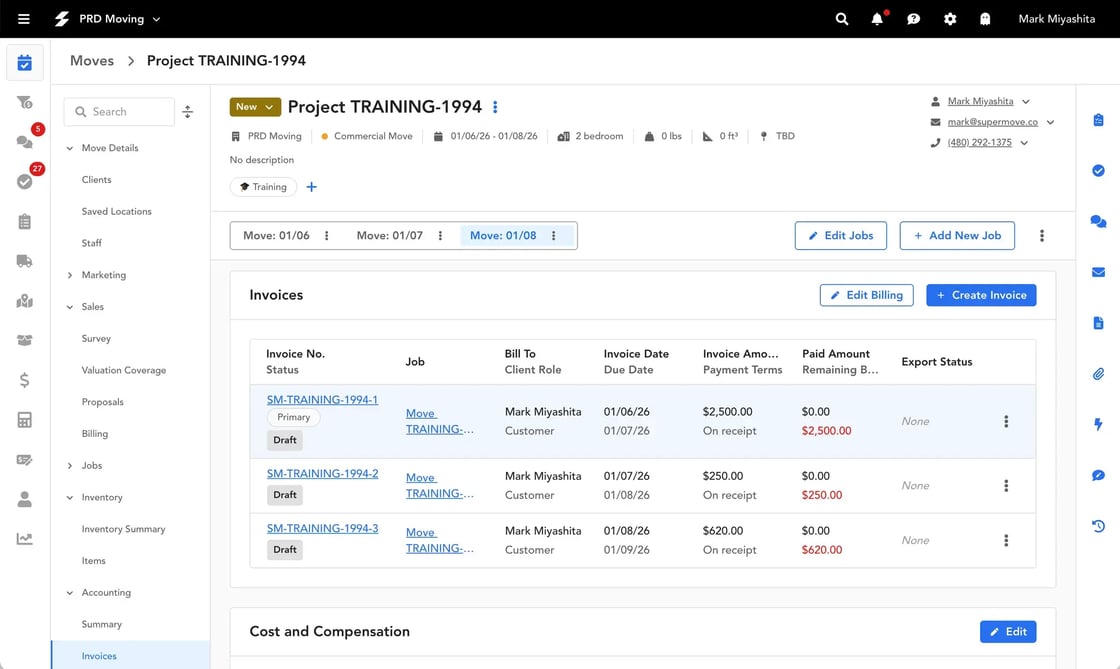Select the Move: 01/06 tab

click(277, 236)
